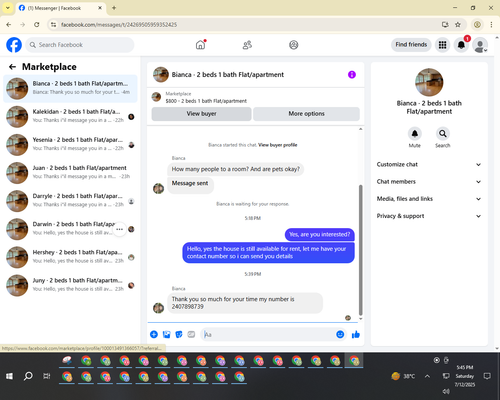Image resolution: width=500 pixels, height=400 pixels.
Task: Select "Yes, are you interested?" message
Action: [320, 234]
